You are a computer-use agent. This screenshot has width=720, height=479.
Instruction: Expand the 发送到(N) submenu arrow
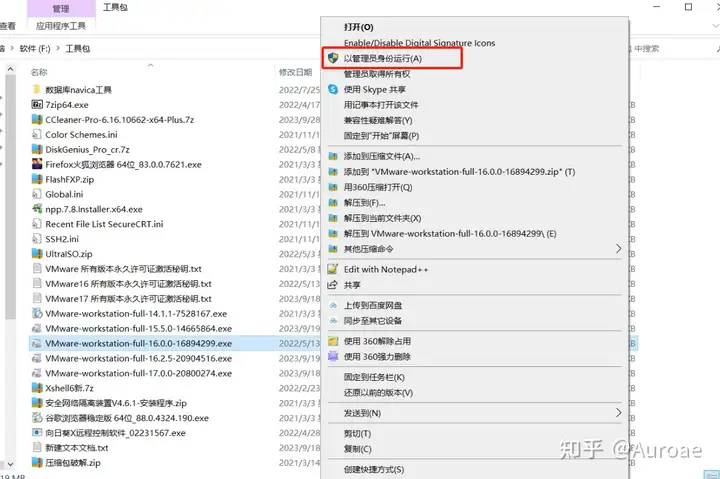(619, 412)
